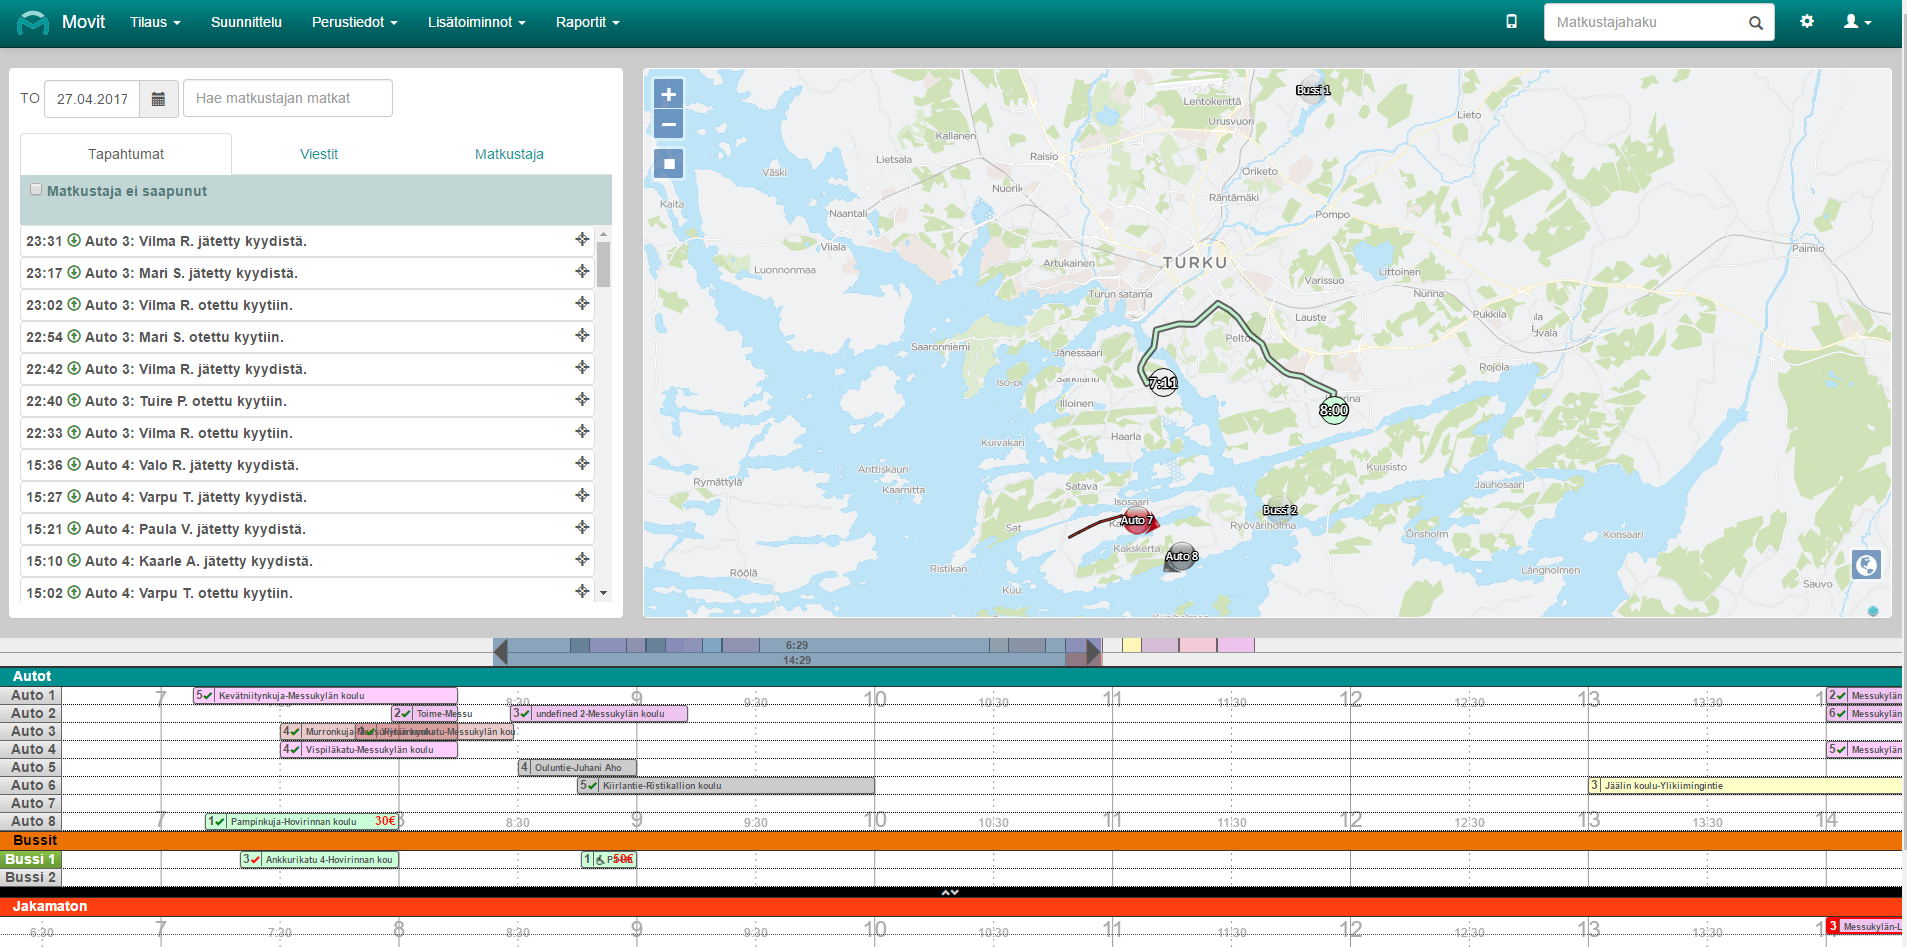Expand the Raportit dropdown menu
The image size is (1907, 947).
pos(587,22)
